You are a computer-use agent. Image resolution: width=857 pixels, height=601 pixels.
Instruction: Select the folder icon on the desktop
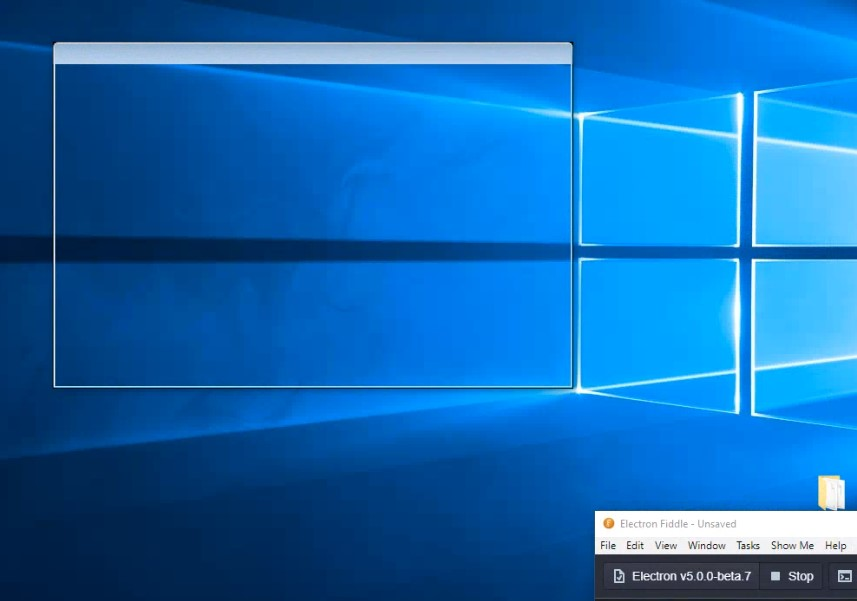(x=831, y=493)
